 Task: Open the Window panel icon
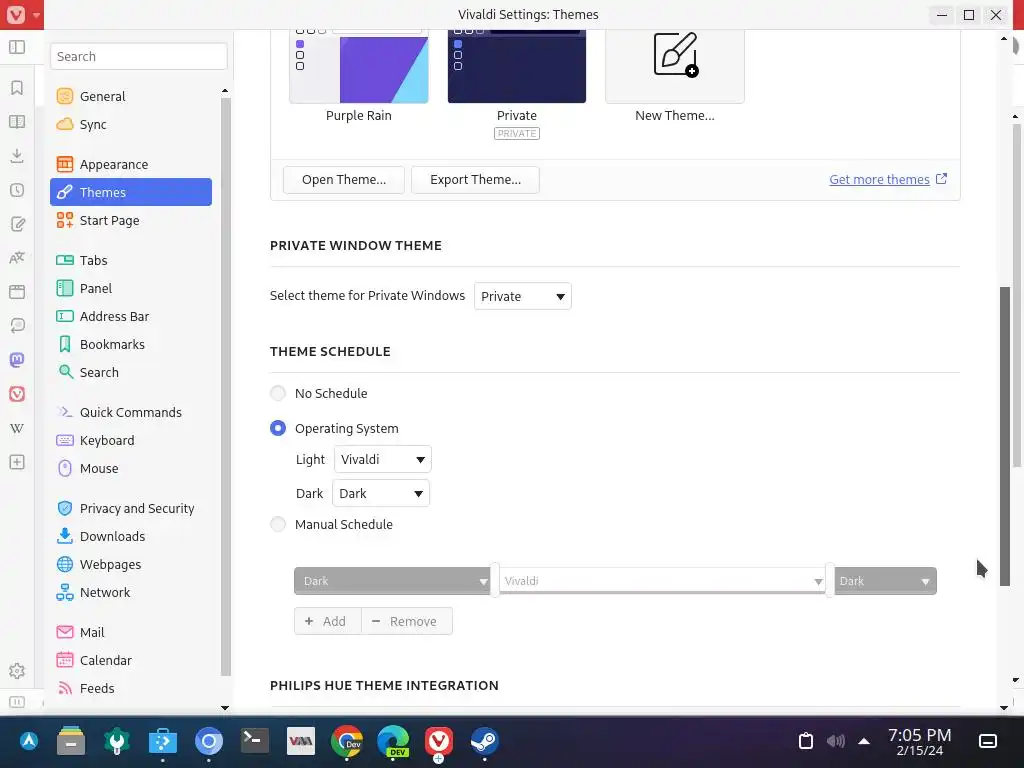tap(17, 292)
